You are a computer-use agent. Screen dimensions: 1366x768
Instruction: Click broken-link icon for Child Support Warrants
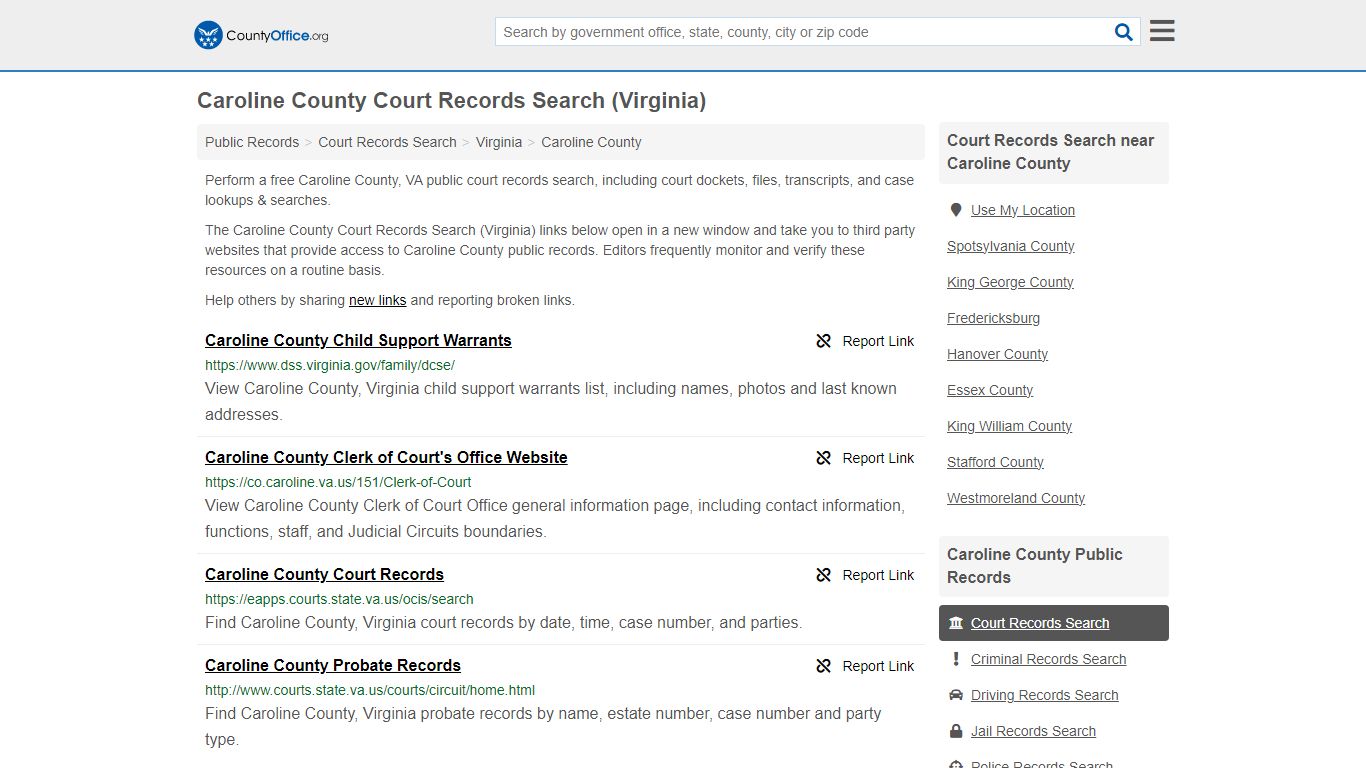(824, 341)
